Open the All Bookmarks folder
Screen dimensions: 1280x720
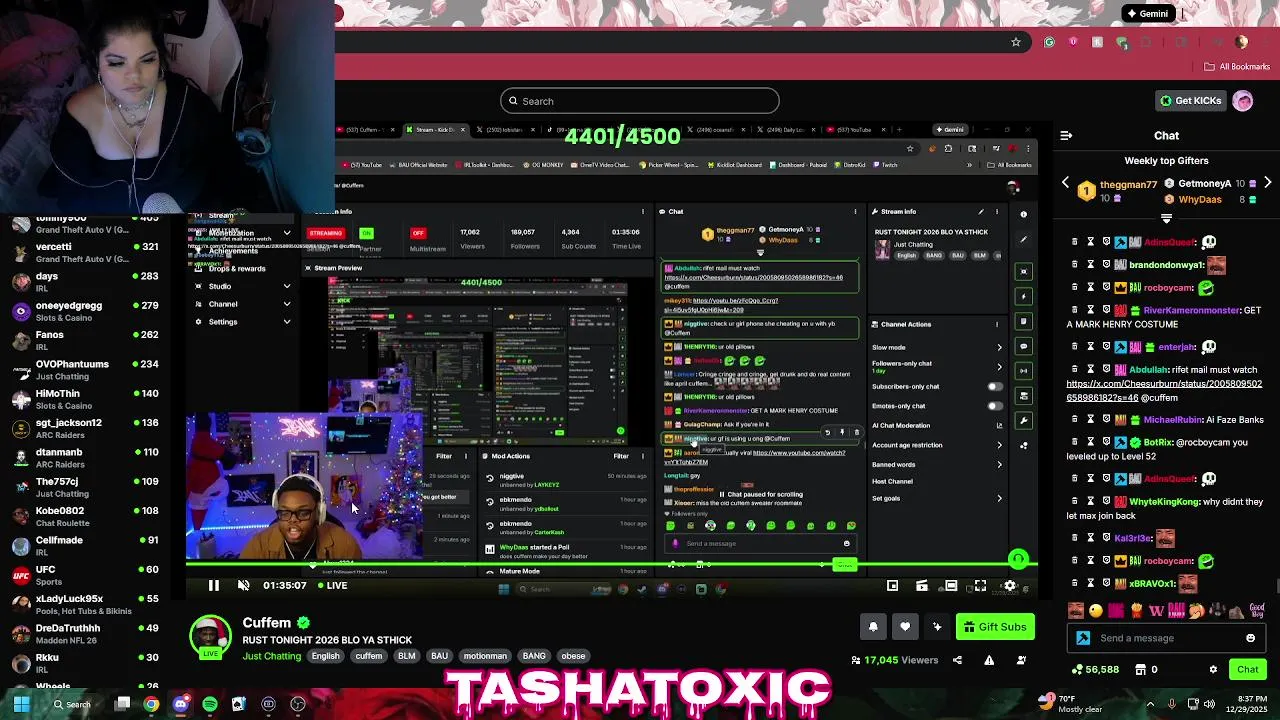coord(1237,67)
